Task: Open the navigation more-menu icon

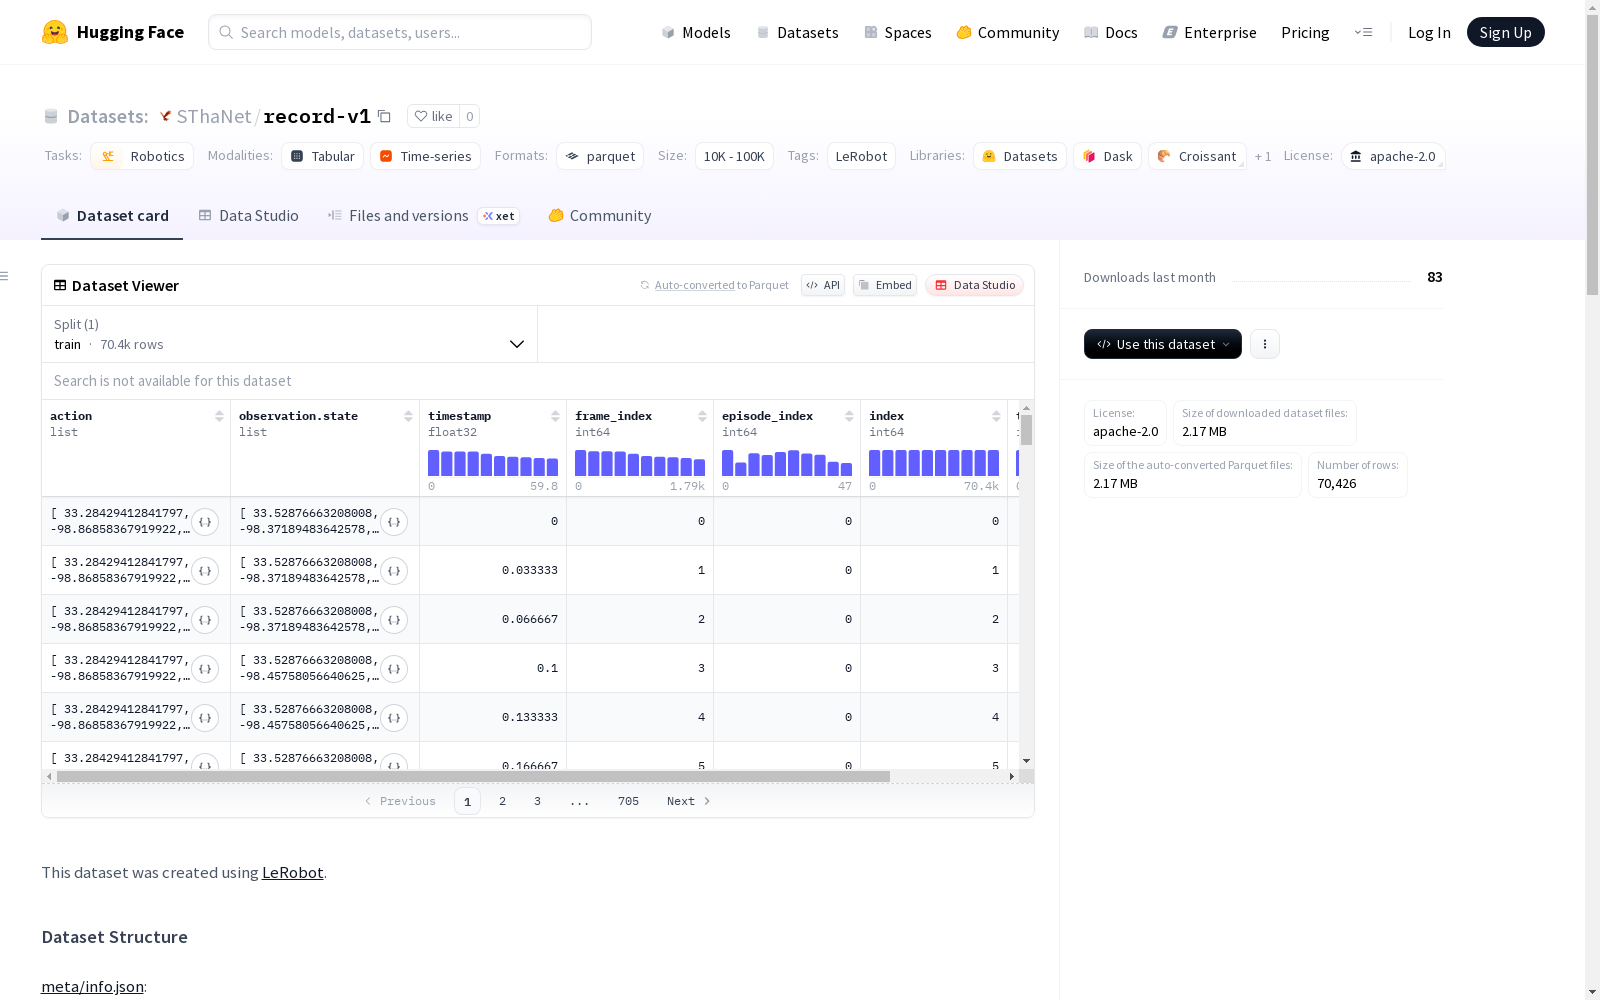Action: (1363, 32)
